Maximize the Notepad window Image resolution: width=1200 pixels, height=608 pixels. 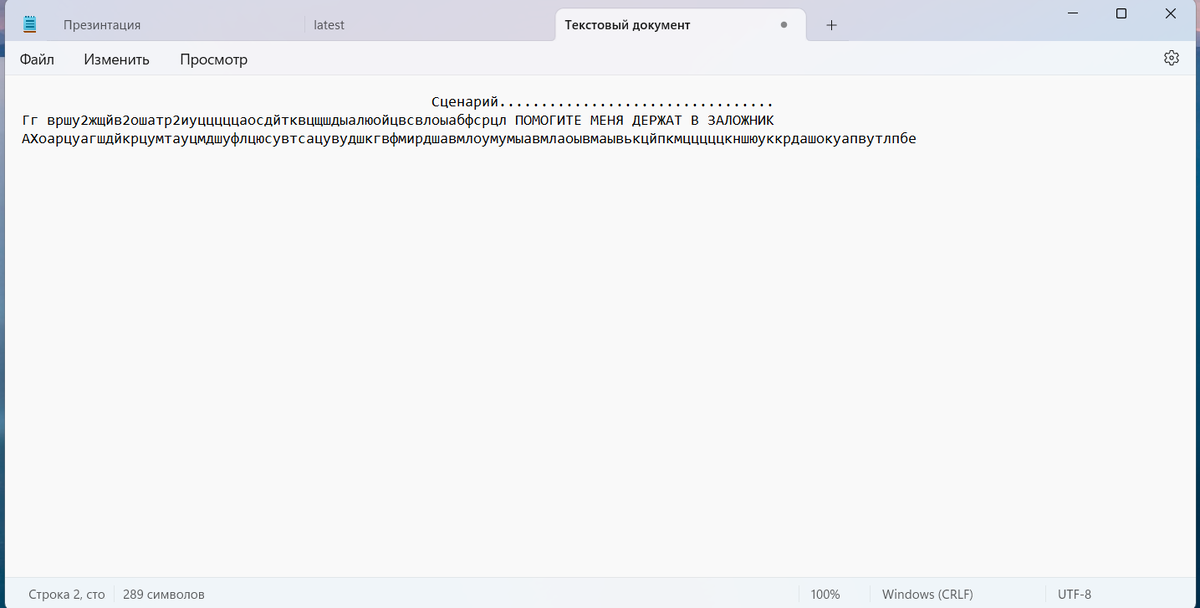coord(1121,13)
